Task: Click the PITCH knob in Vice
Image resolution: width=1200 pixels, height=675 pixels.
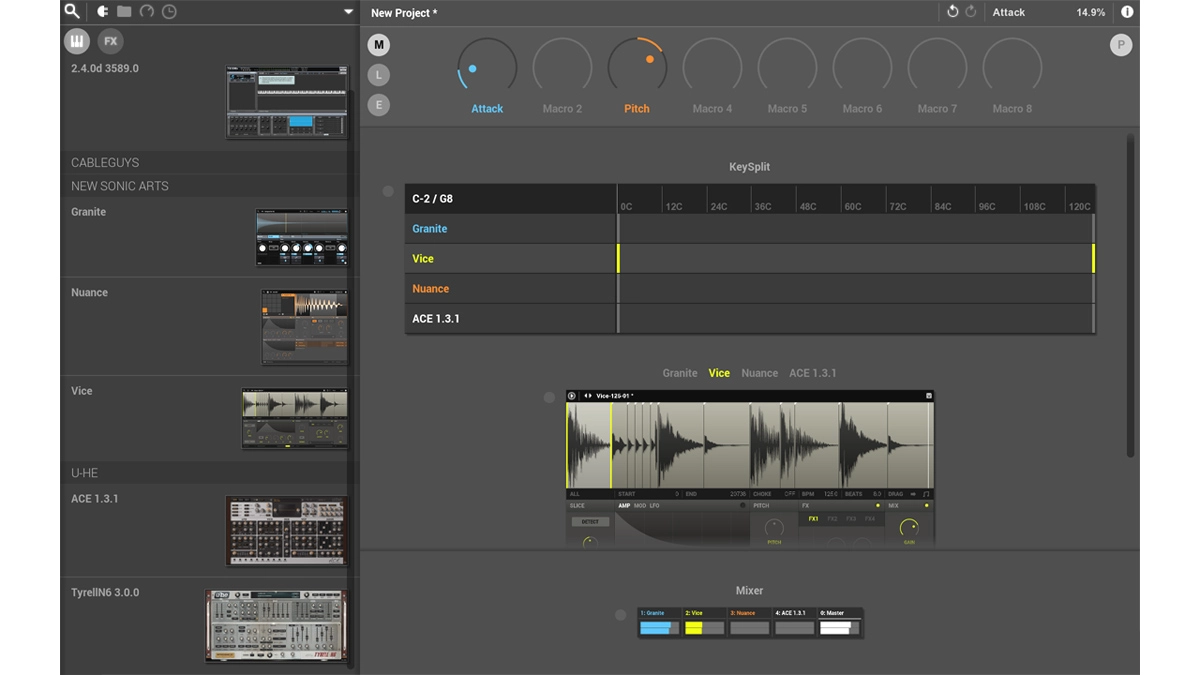Action: 774,527
